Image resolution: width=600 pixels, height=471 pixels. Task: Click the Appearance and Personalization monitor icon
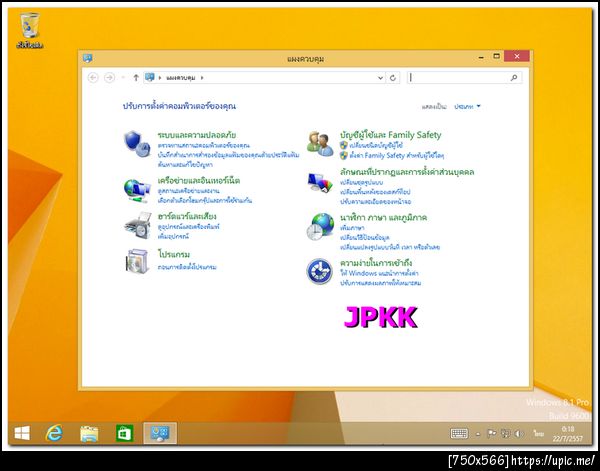coord(320,183)
